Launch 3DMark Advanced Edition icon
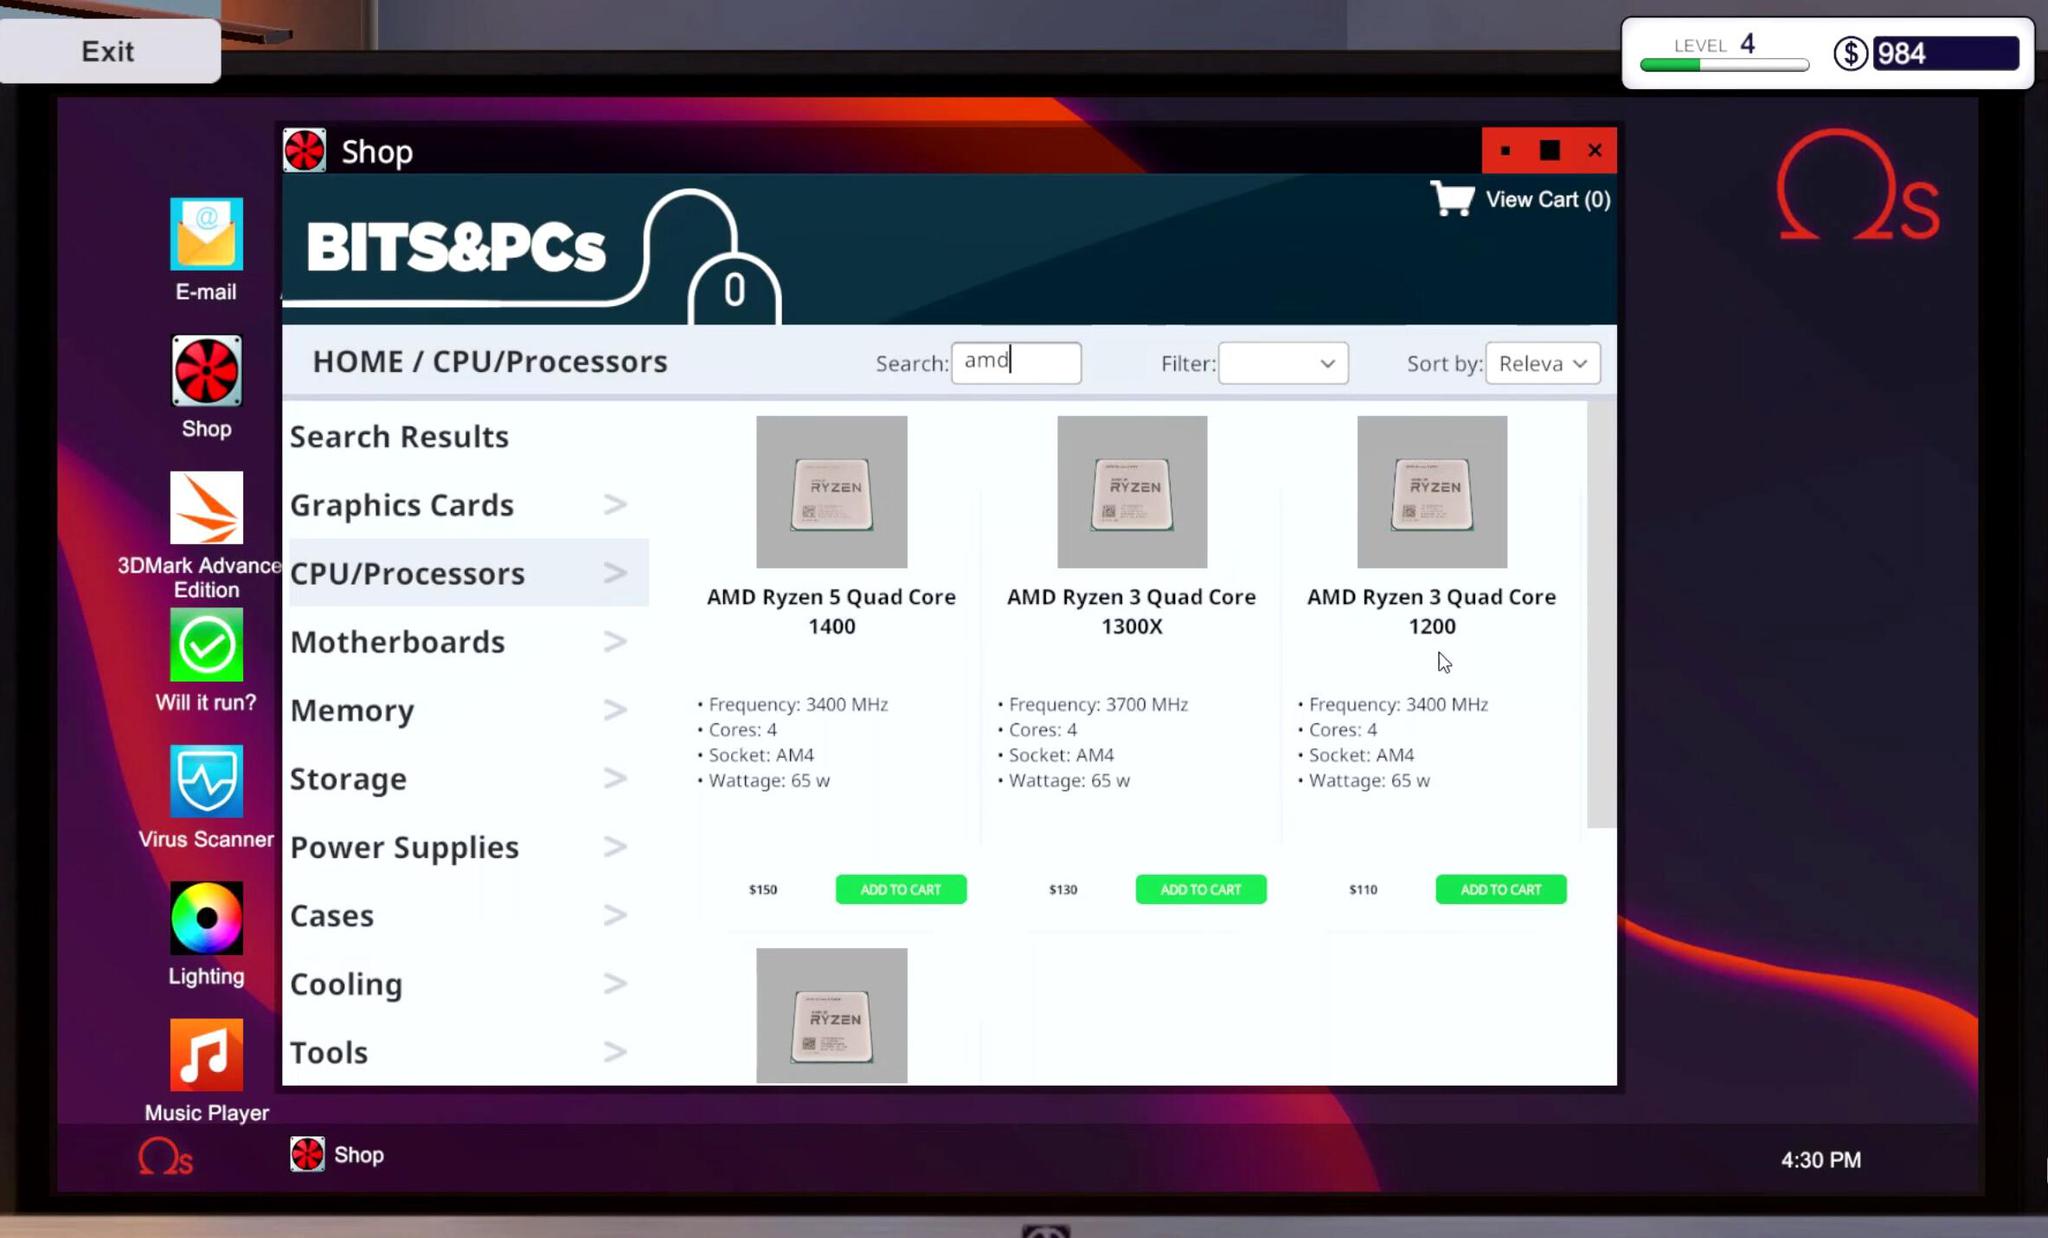The width and height of the screenshot is (2048, 1238). pos(206,508)
